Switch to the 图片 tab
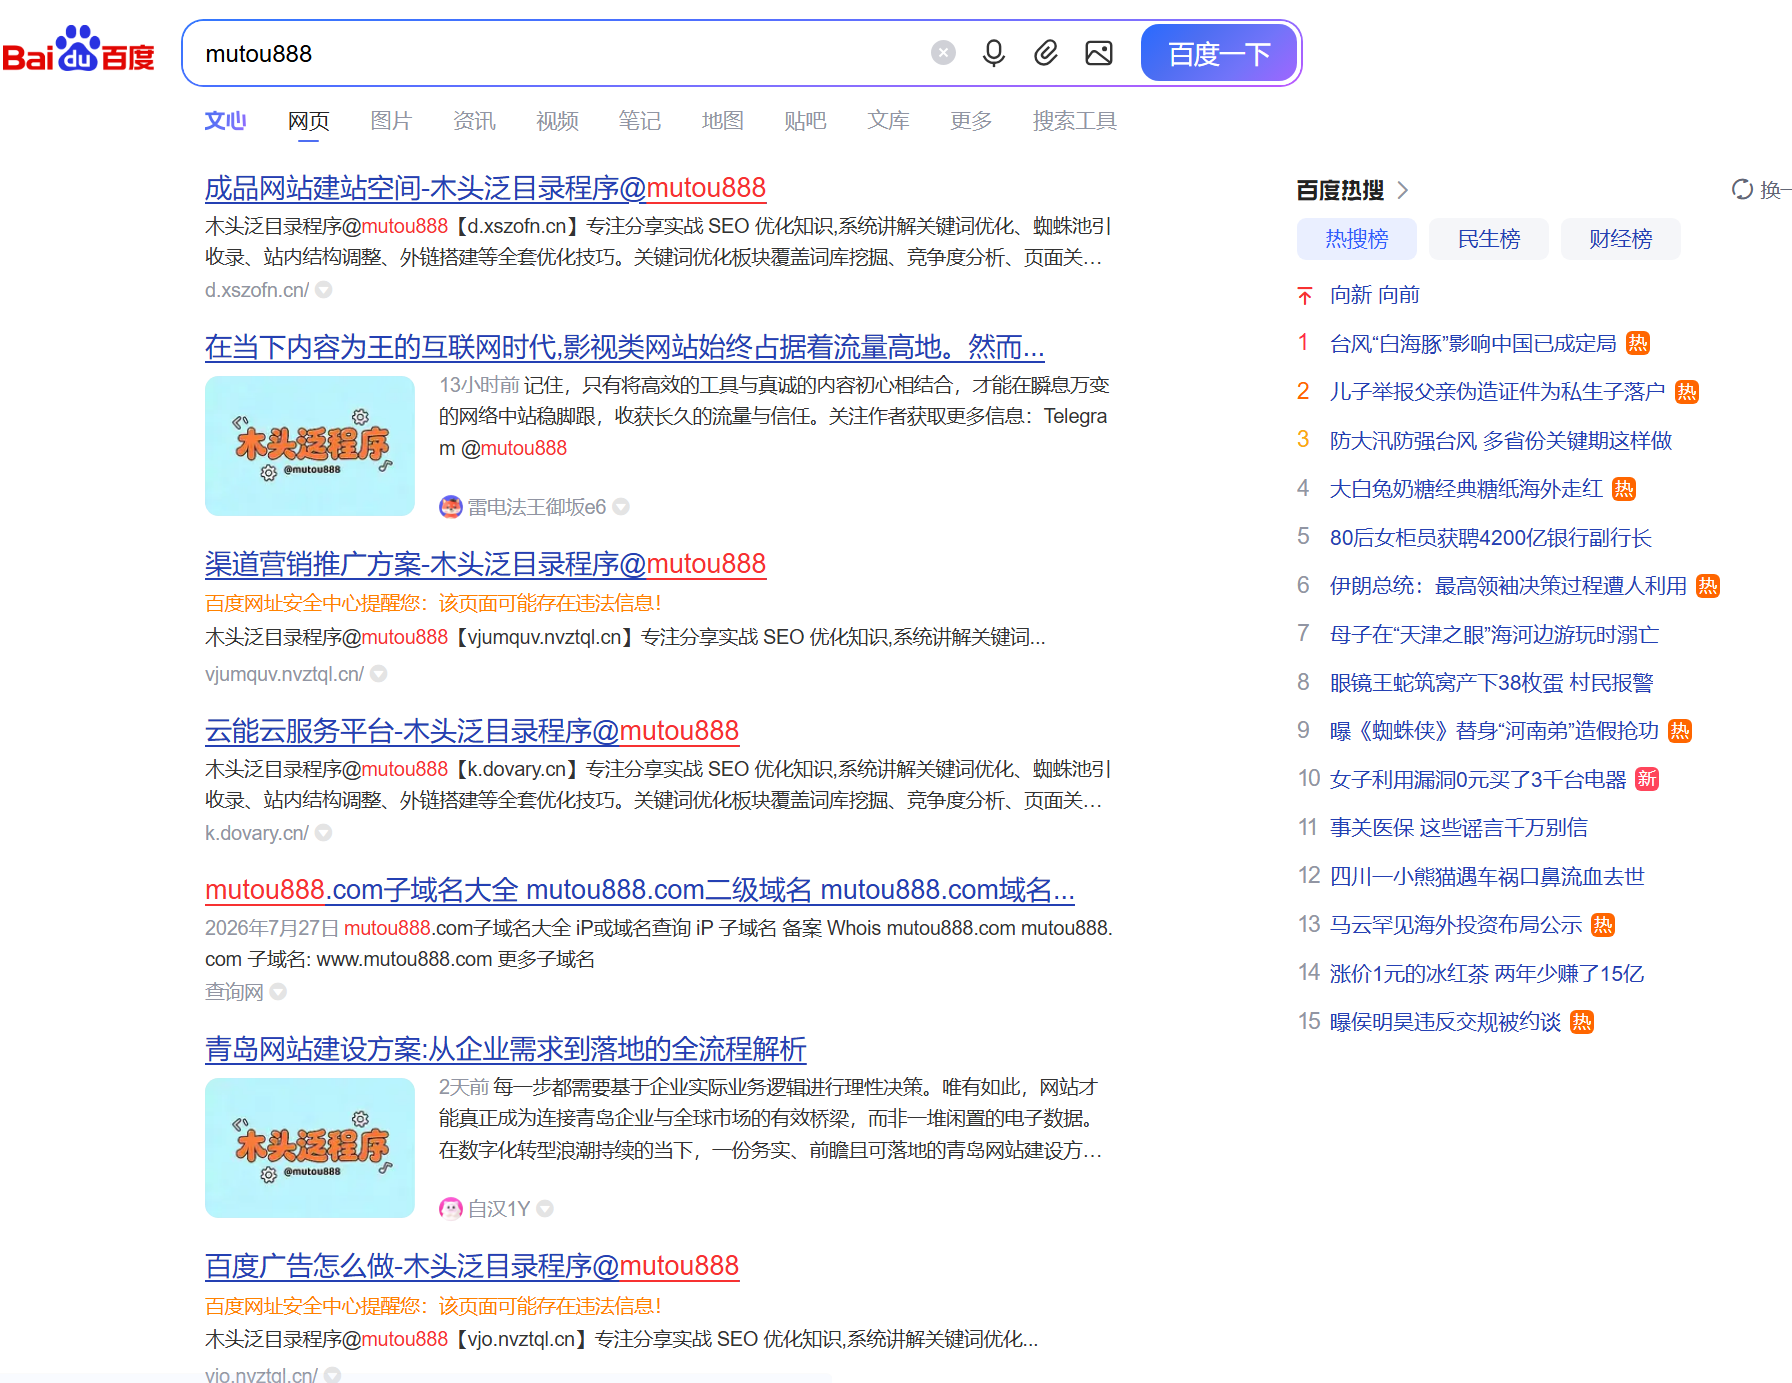1792x1383 pixels. [391, 121]
